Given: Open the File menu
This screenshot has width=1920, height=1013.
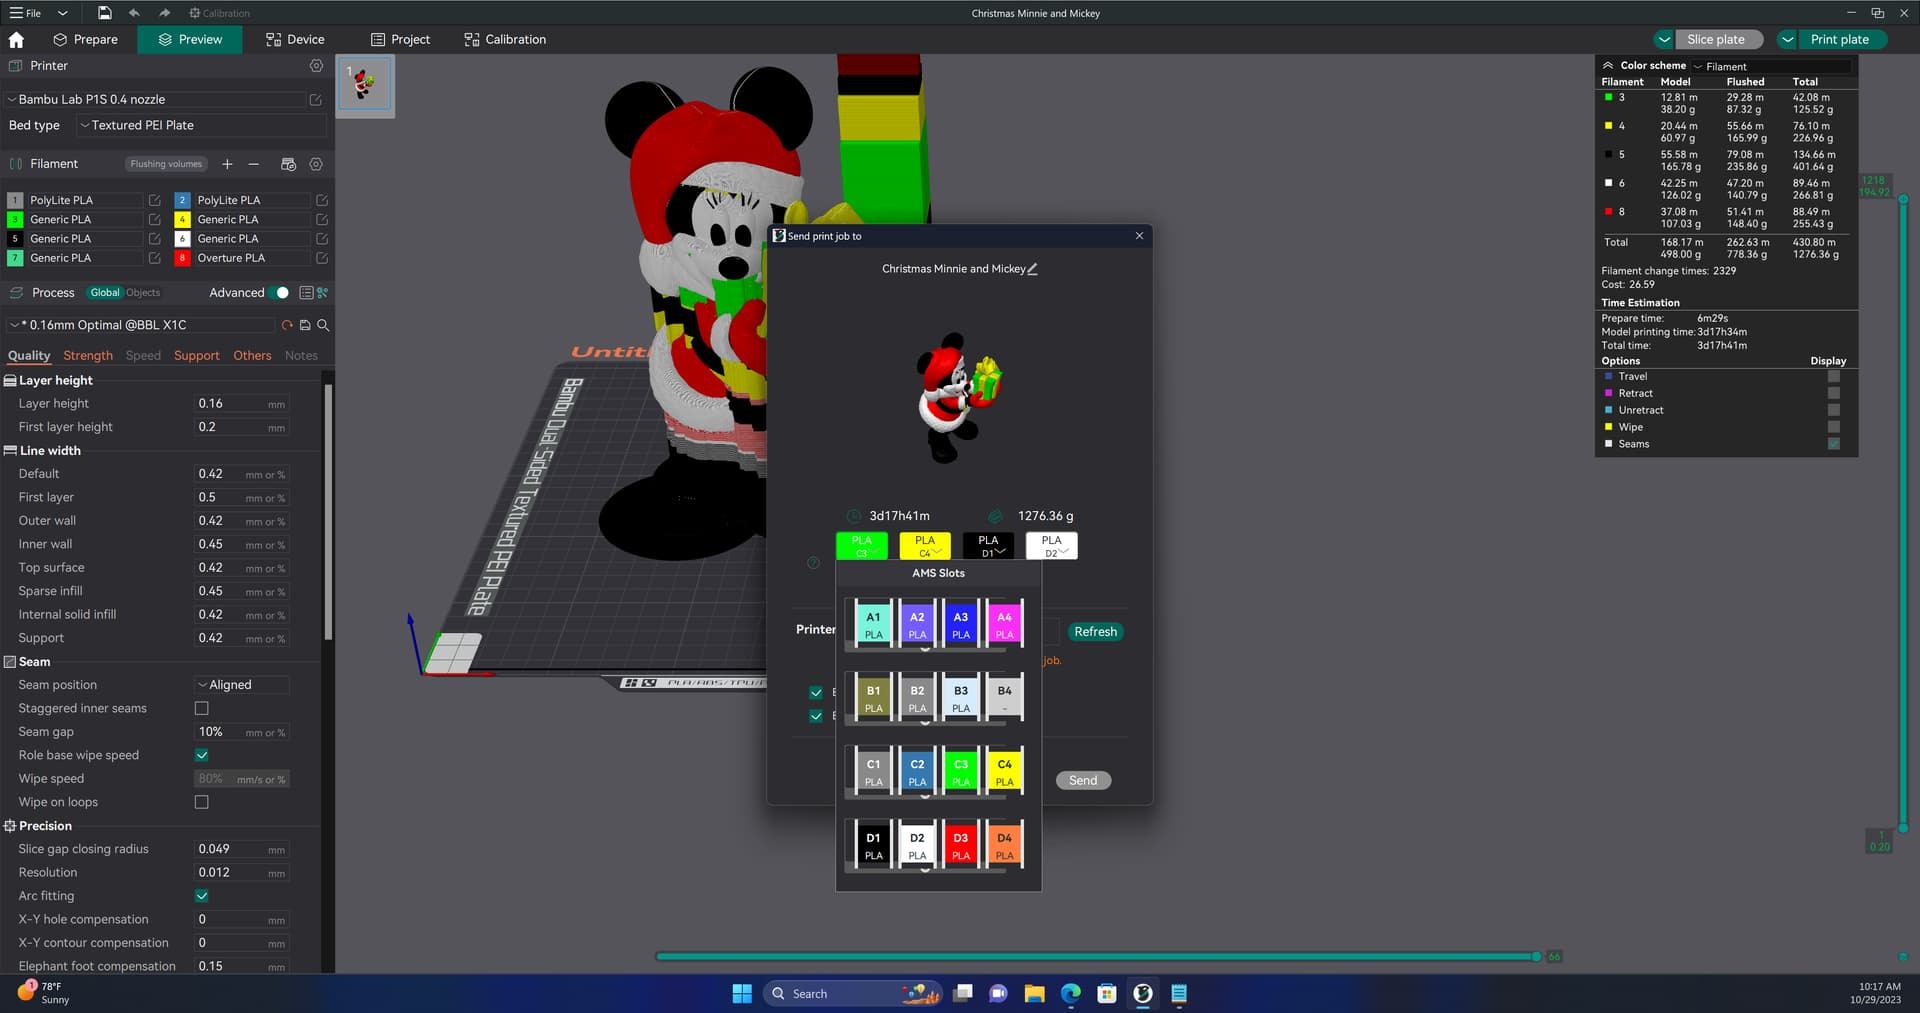Looking at the screenshot, I should 26,13.
